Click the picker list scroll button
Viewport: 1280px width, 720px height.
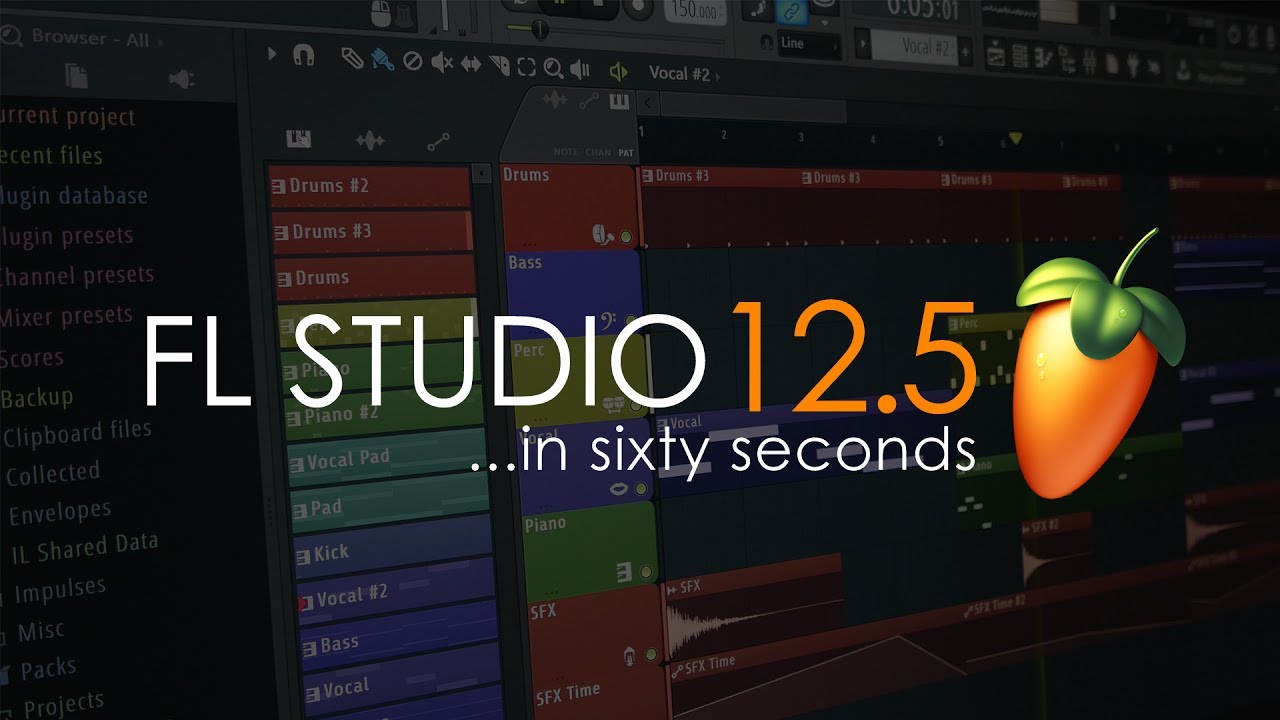pyautogui.click(x=480, y=172)
